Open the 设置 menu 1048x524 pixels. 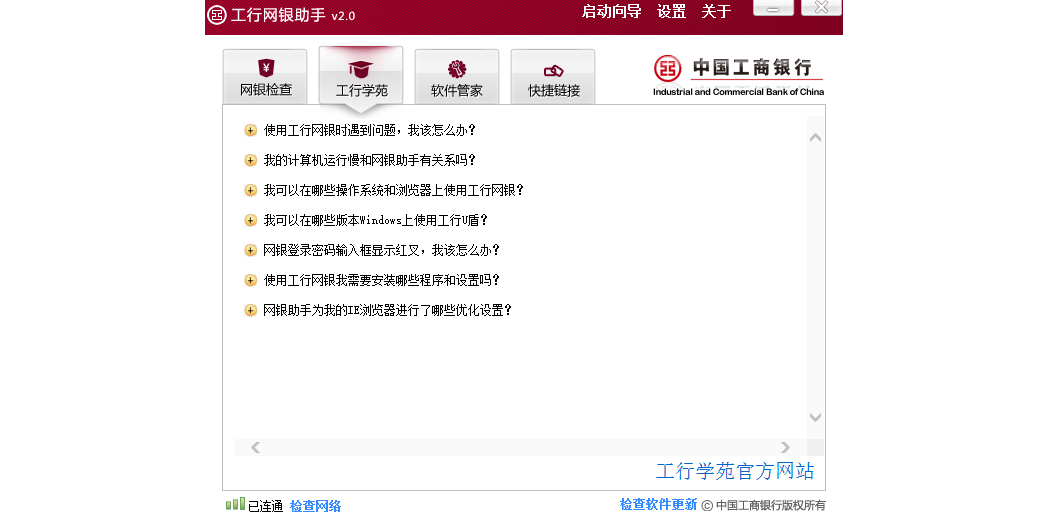pos(671,11)
